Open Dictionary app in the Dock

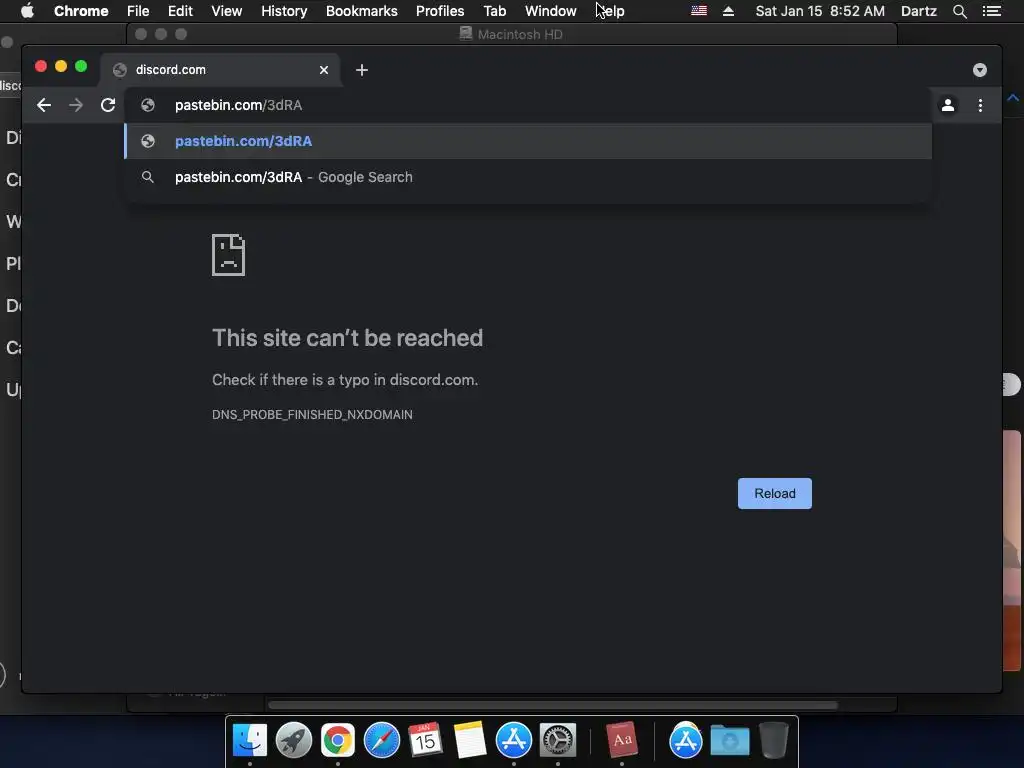(622, 740)
